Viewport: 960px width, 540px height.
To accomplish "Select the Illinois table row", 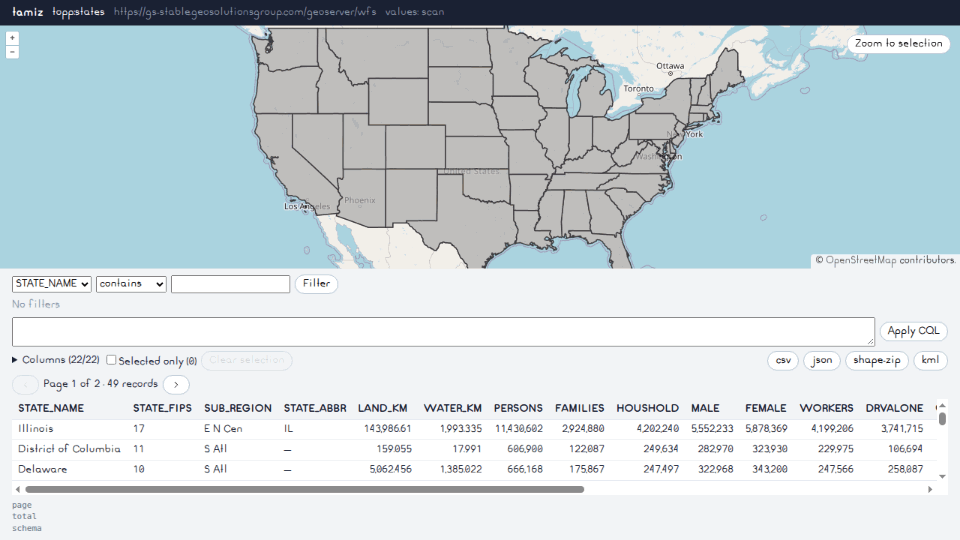I will click(473, 429).
